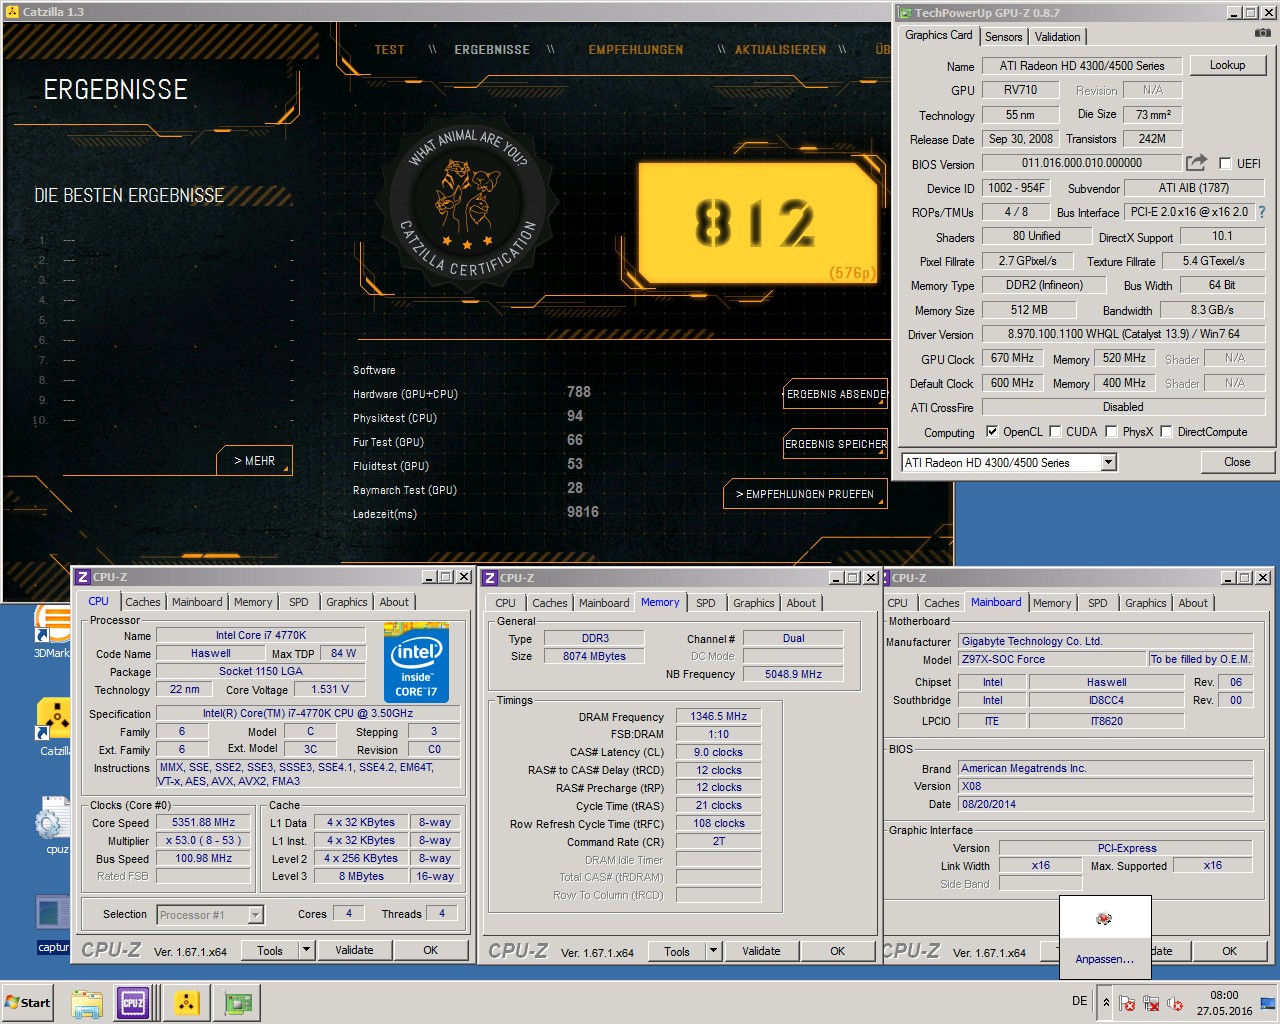The width and height of the screenshot is (1280, 1024).
Task: Select AKTUALISIEREN tab in Catzilla
Action: point(781,49)
